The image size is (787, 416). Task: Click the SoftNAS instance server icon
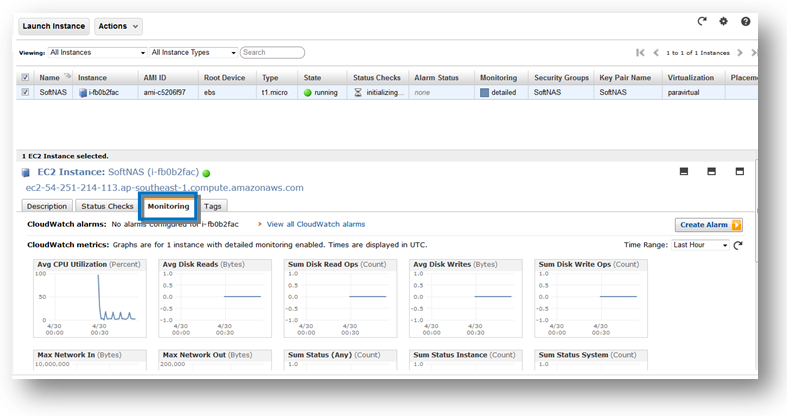83,92
